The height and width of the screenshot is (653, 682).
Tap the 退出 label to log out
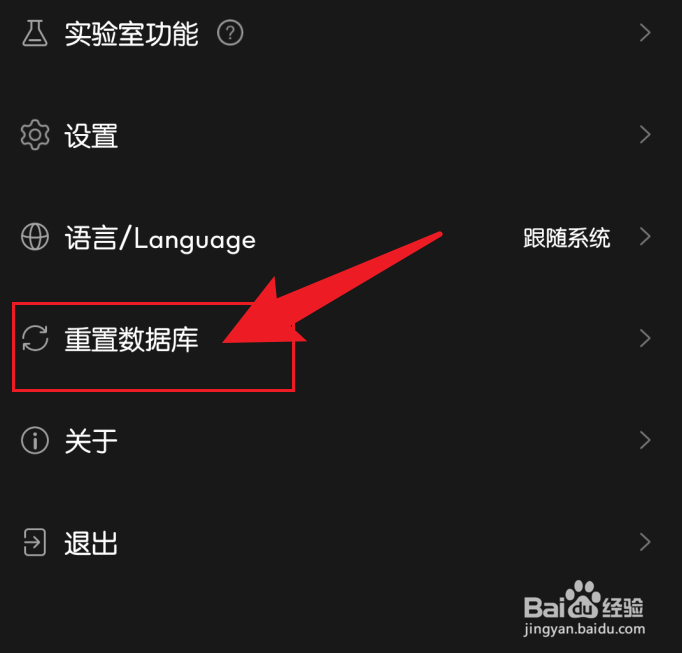pyautogui.click(x=91, y=543)
